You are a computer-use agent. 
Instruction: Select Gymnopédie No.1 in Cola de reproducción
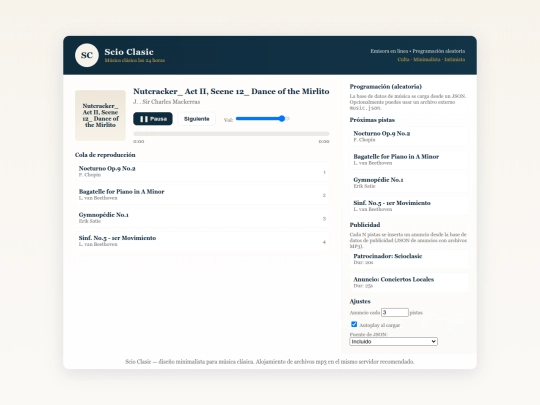tap(202, 218)
